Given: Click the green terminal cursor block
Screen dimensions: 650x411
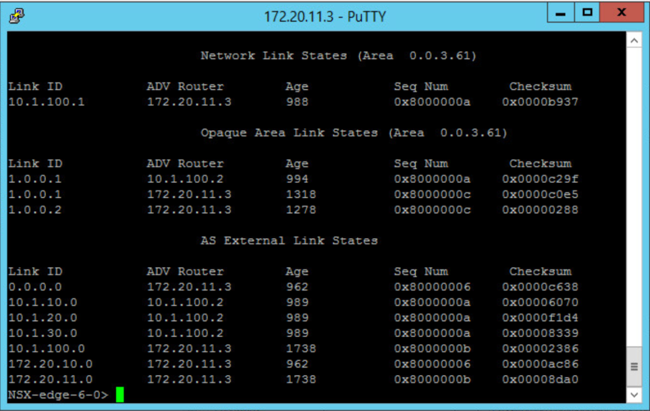Looking at the screenshot, I should pyautogui.click(x=120, y=394).
